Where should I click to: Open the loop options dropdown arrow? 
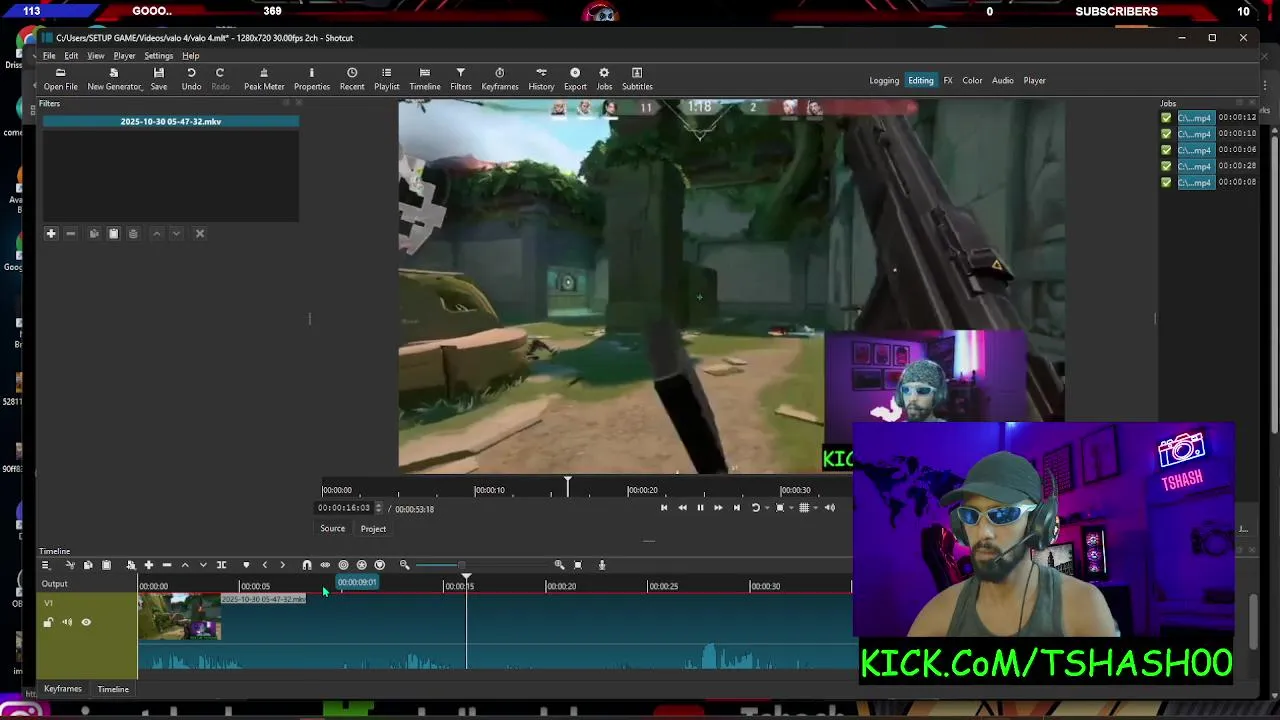point(765,508)
